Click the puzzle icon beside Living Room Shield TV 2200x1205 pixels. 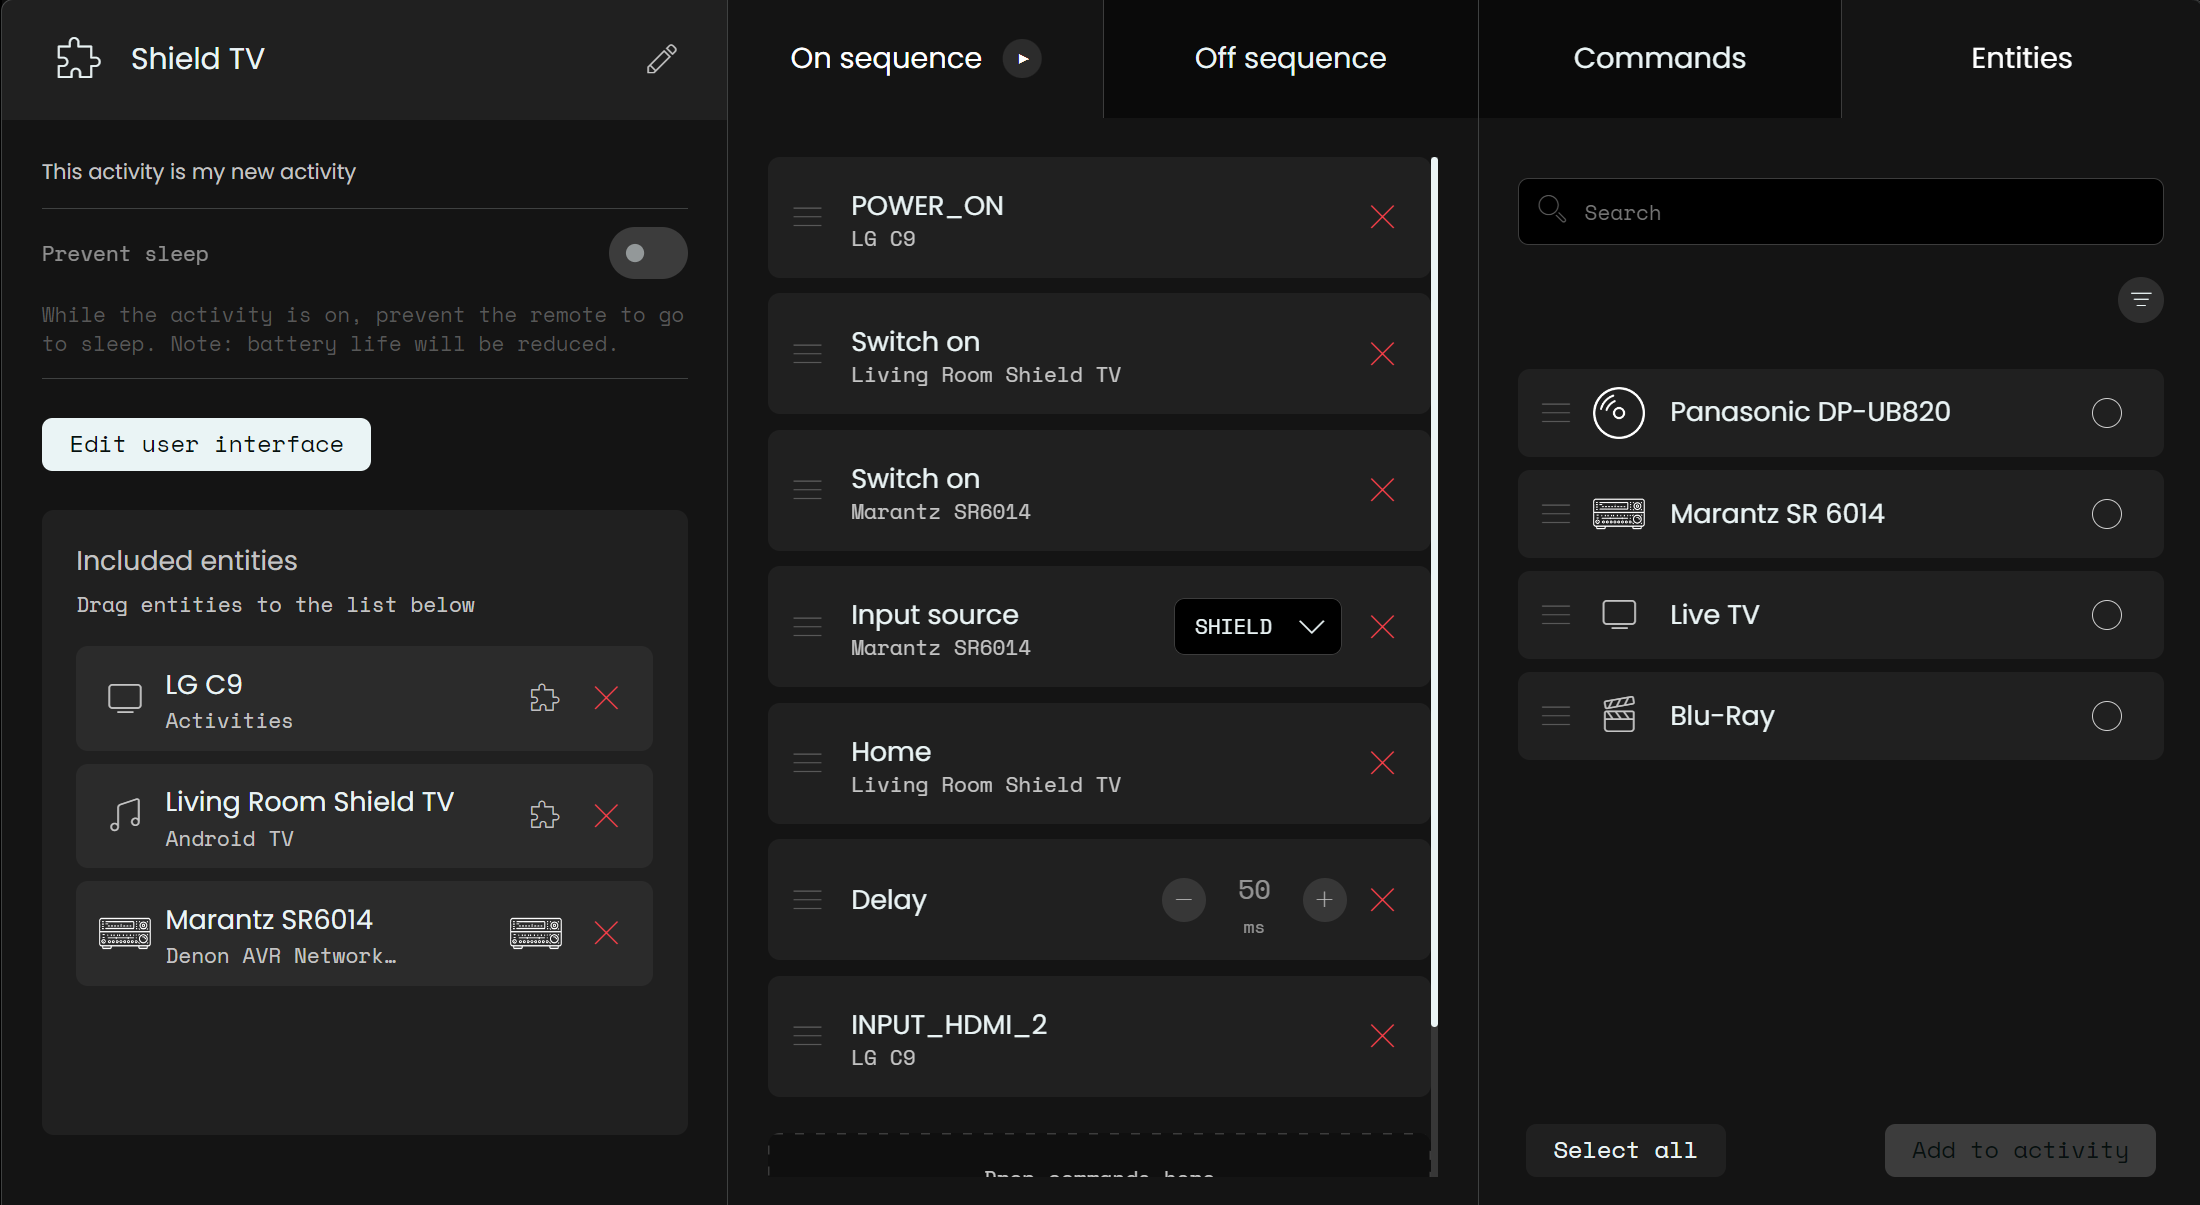[x=544, y=816]
